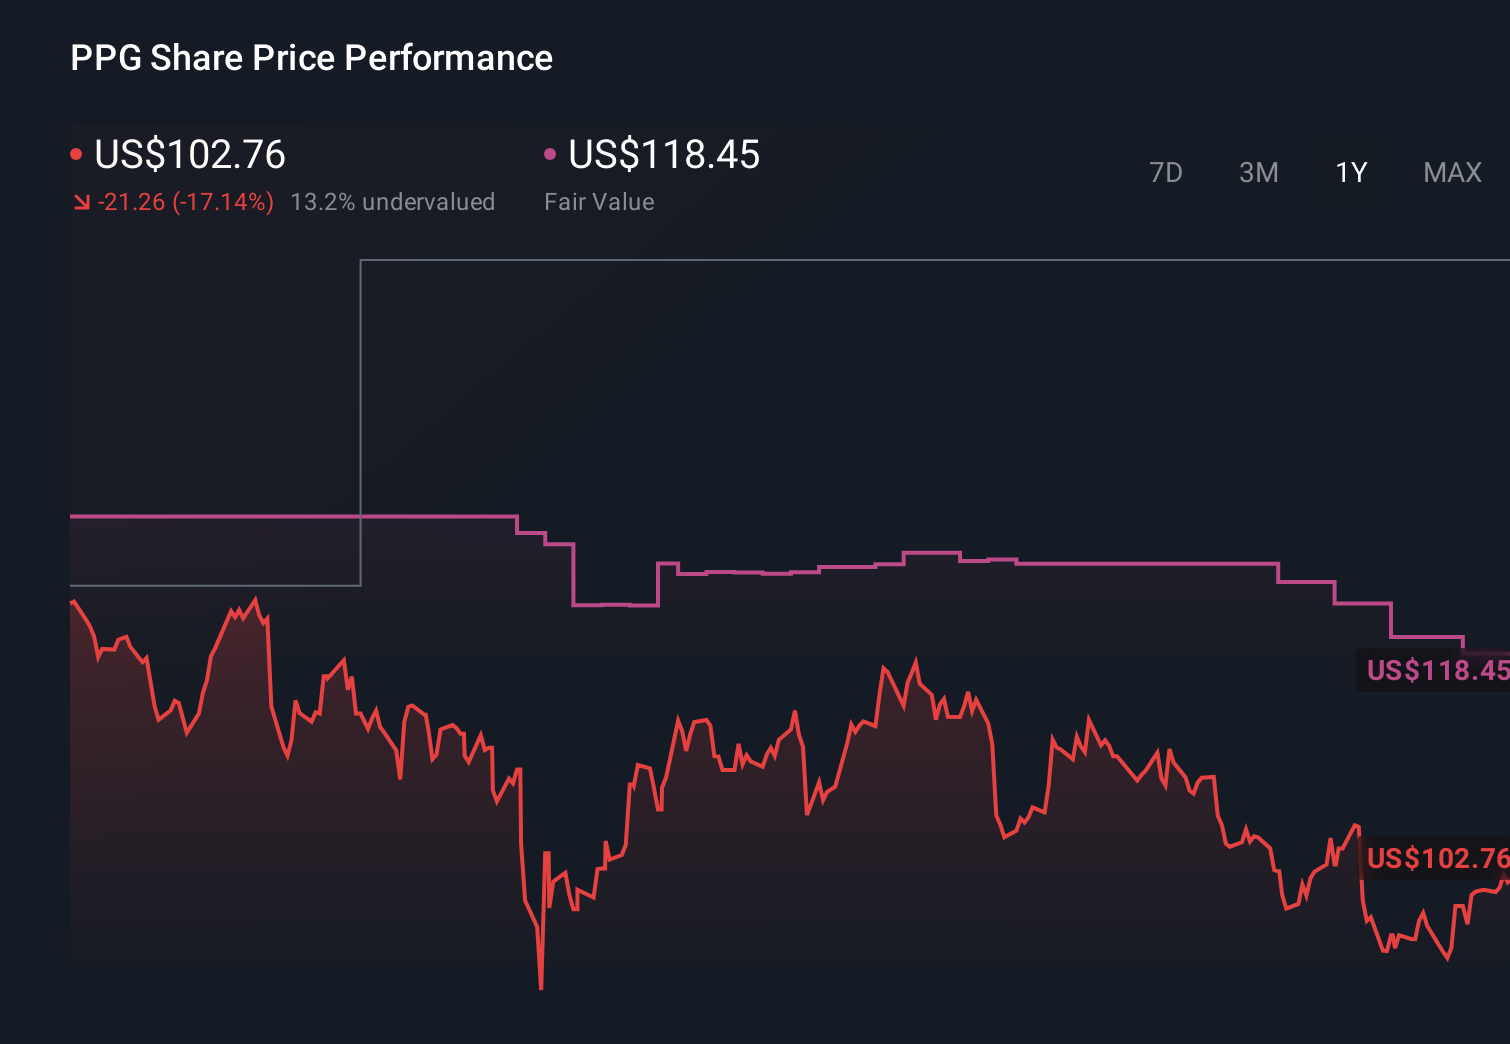Click the 13.2% undervalued label
The height and width of the screenshot is (1044, 1510).
393,202
